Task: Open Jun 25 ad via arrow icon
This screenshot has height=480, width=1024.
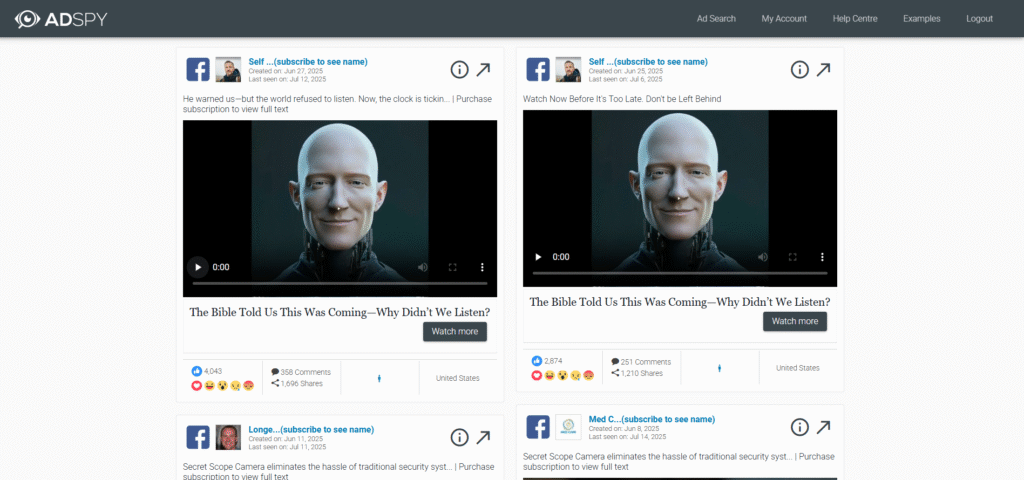Action: 823,69
